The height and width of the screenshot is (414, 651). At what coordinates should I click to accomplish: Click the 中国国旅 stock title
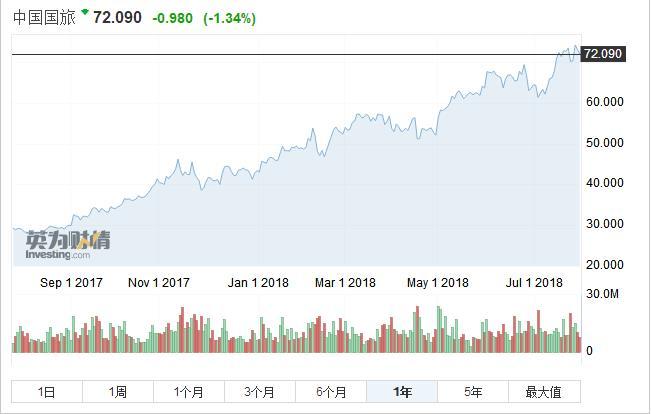(x=44, y=18)
